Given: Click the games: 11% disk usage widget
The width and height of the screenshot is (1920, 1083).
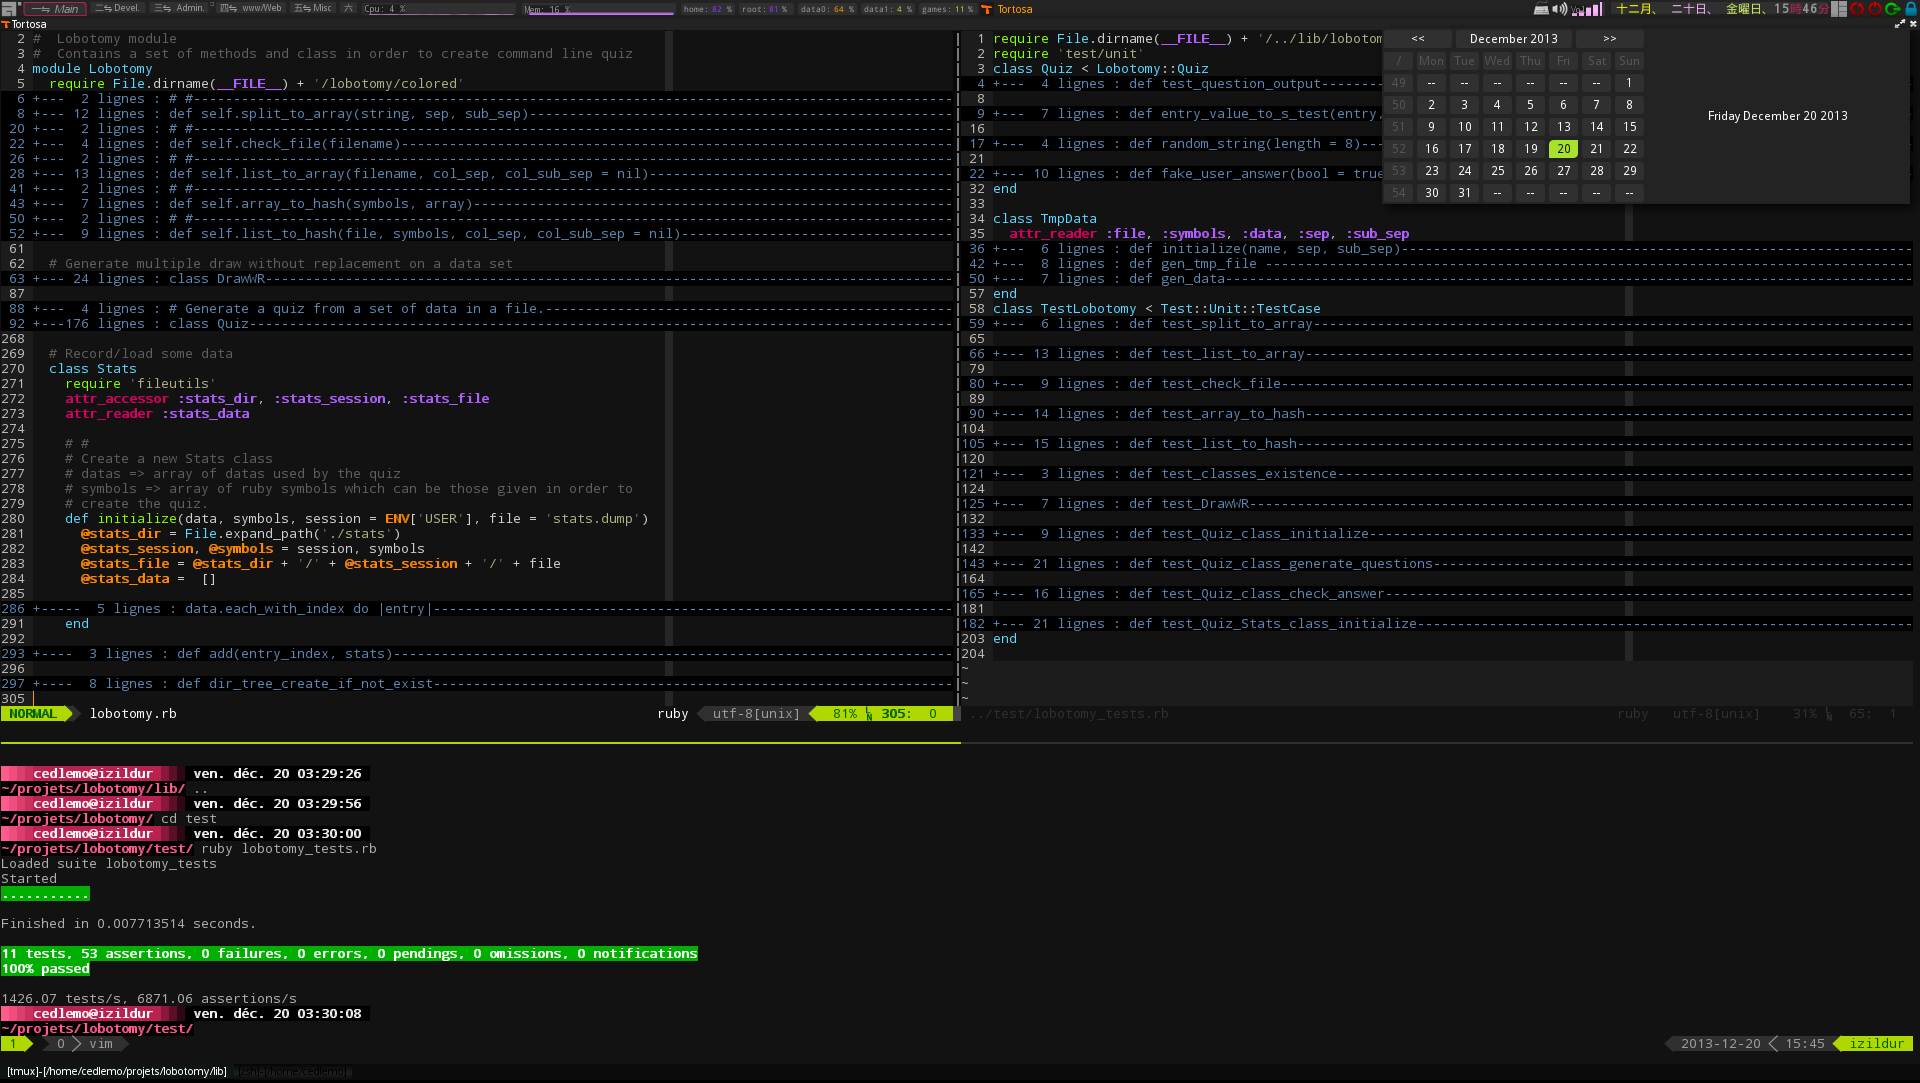Looking at the screenshot, I should tap(947, 9).
